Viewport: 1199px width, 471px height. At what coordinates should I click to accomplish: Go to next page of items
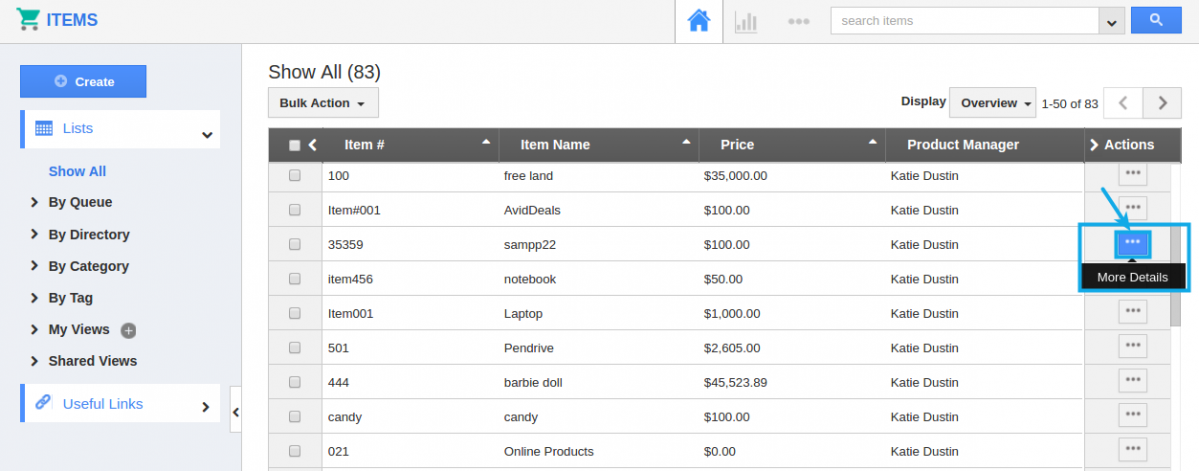1162,103
